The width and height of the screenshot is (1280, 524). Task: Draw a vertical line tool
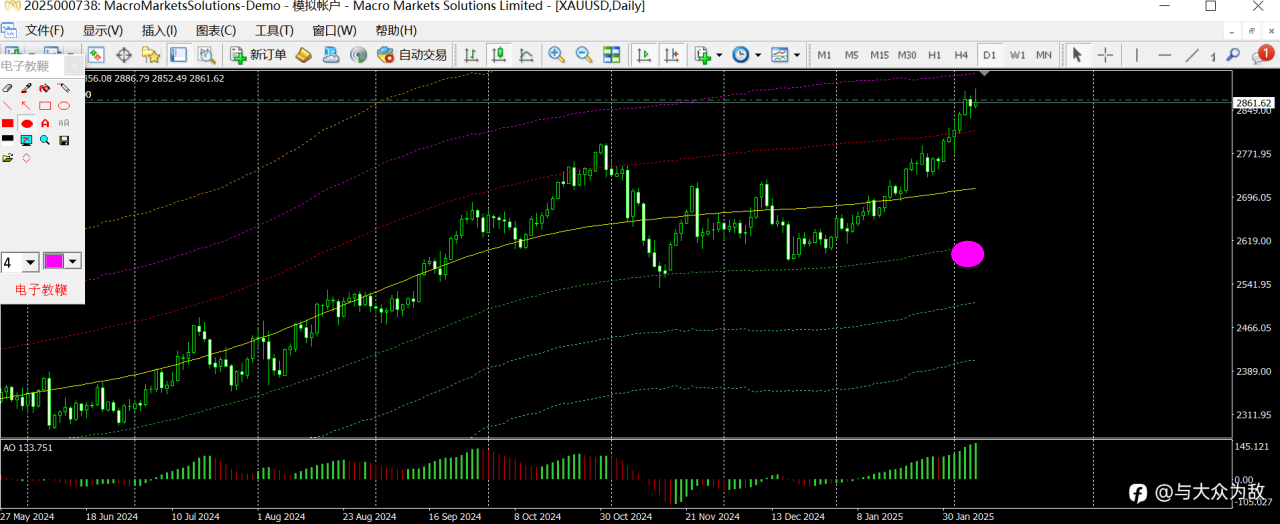[x=1136, y=55]
